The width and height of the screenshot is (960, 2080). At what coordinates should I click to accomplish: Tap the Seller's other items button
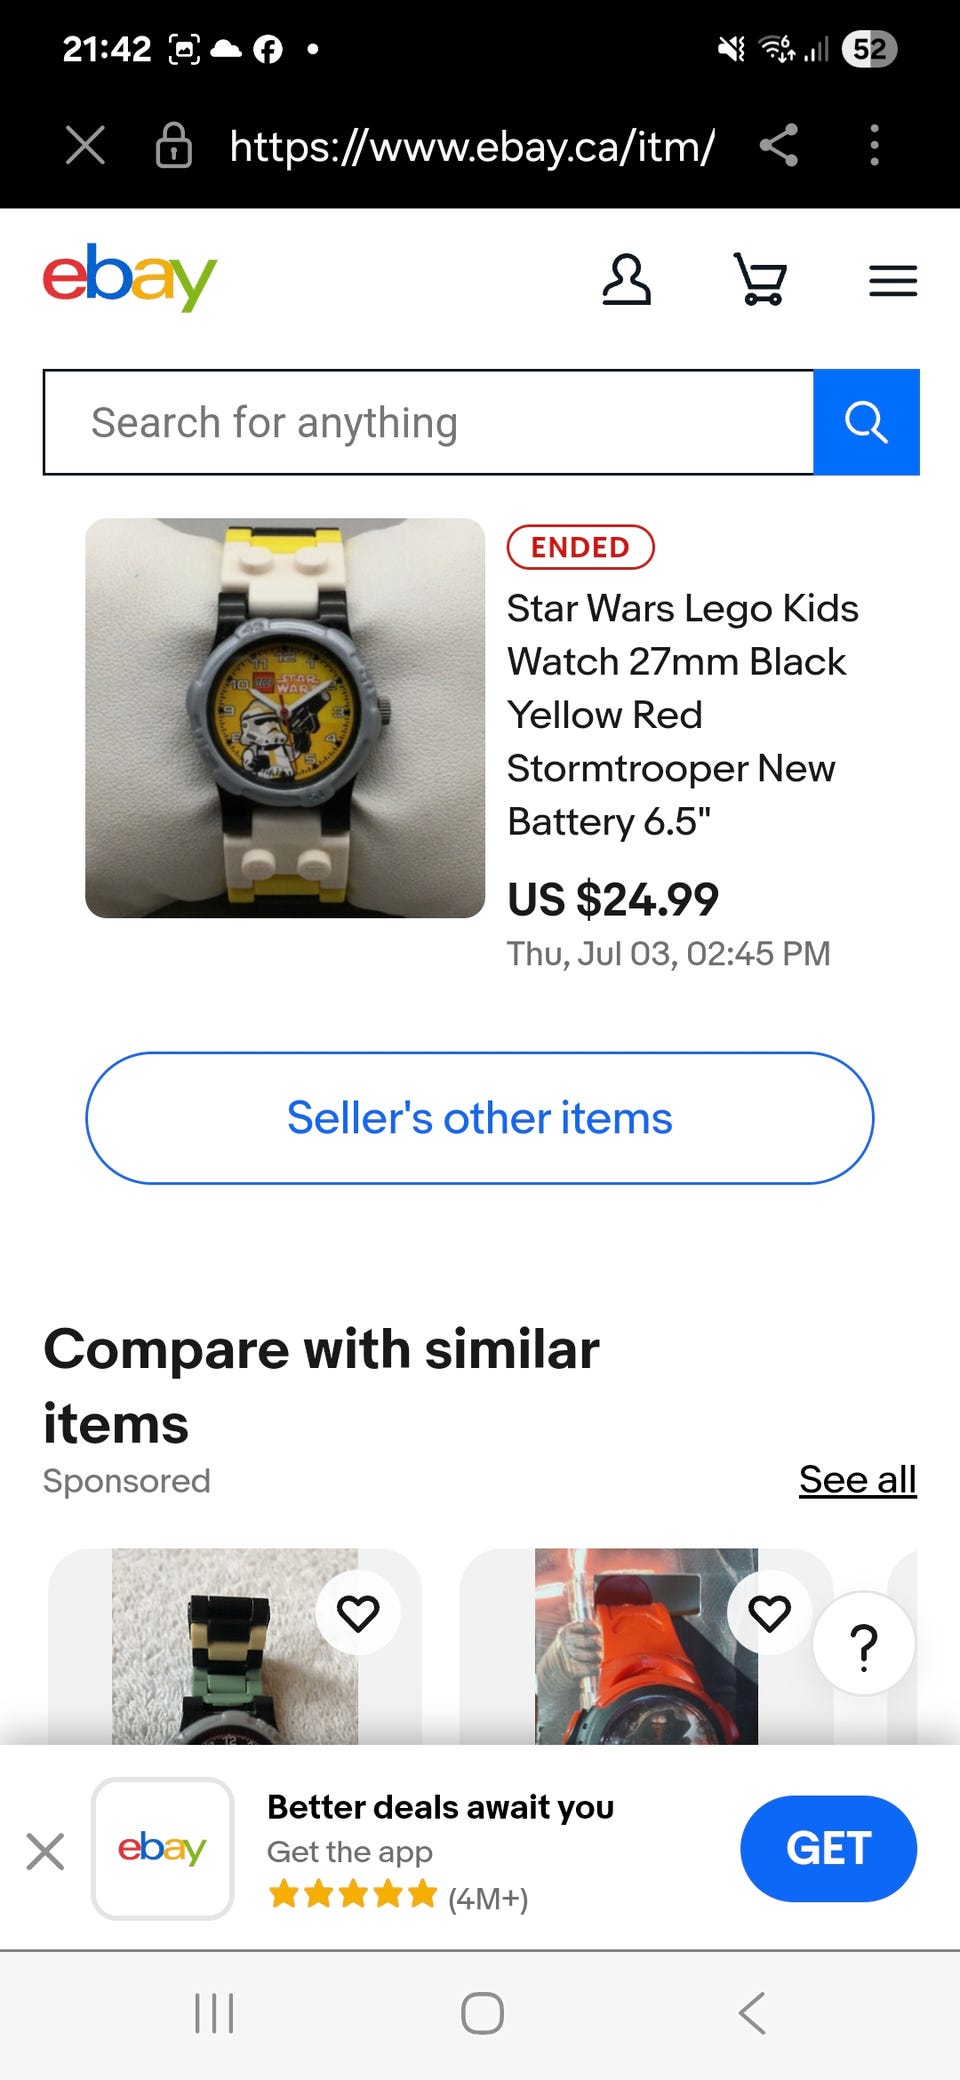480,1118
